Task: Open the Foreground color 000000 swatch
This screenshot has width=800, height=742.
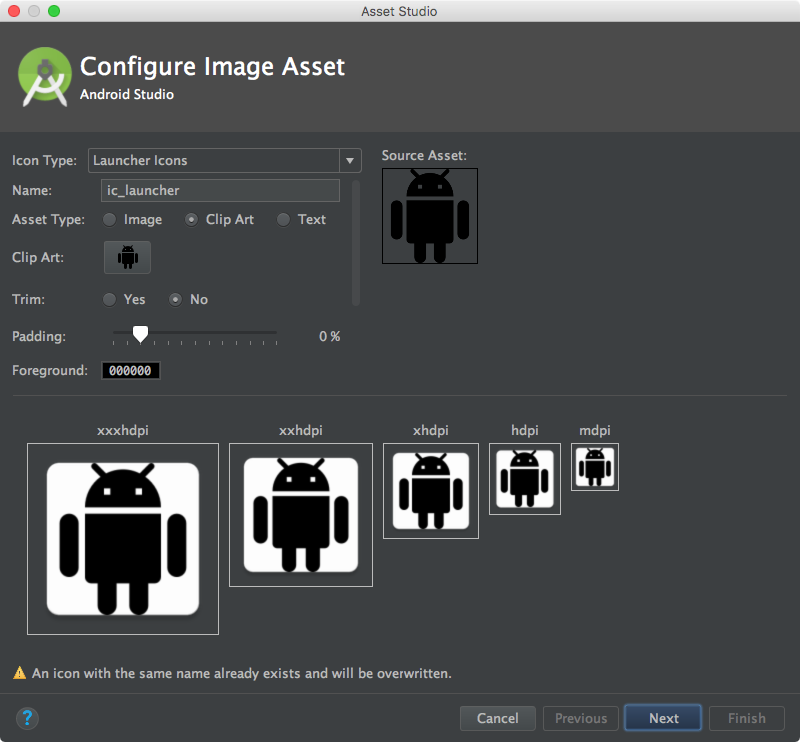Action: pyautogui.click(x=131, y=370)
